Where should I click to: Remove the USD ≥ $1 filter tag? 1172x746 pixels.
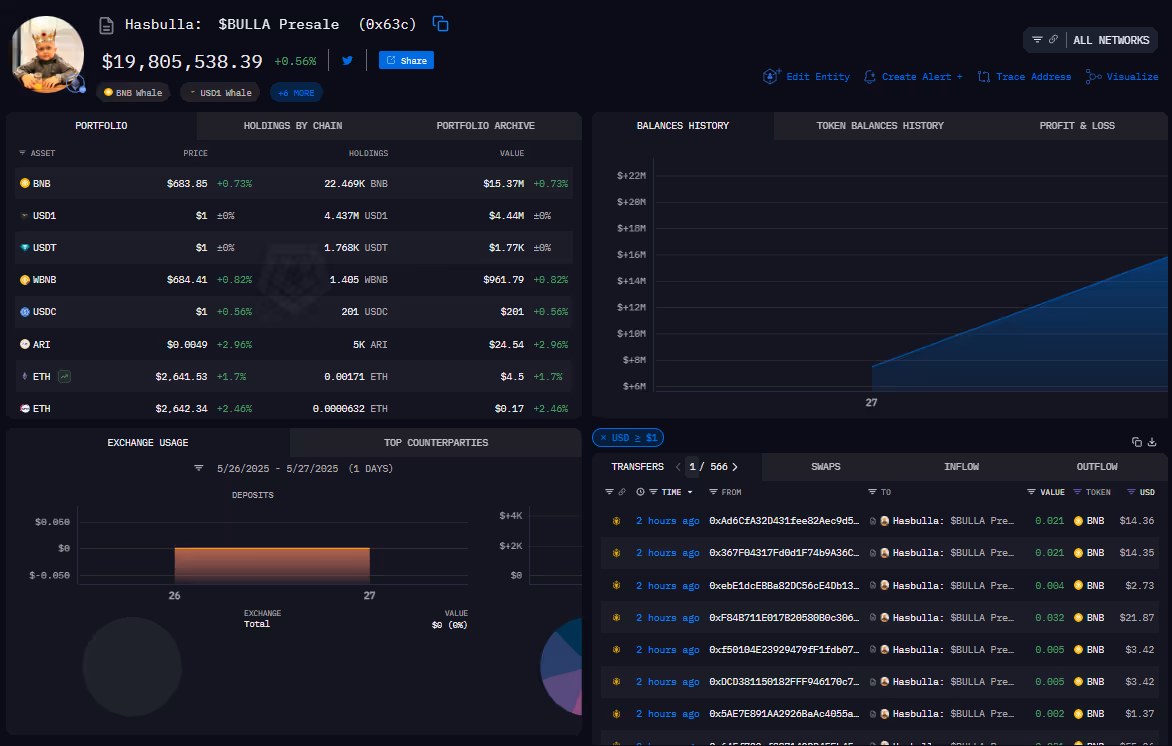[x=604, y=437]
